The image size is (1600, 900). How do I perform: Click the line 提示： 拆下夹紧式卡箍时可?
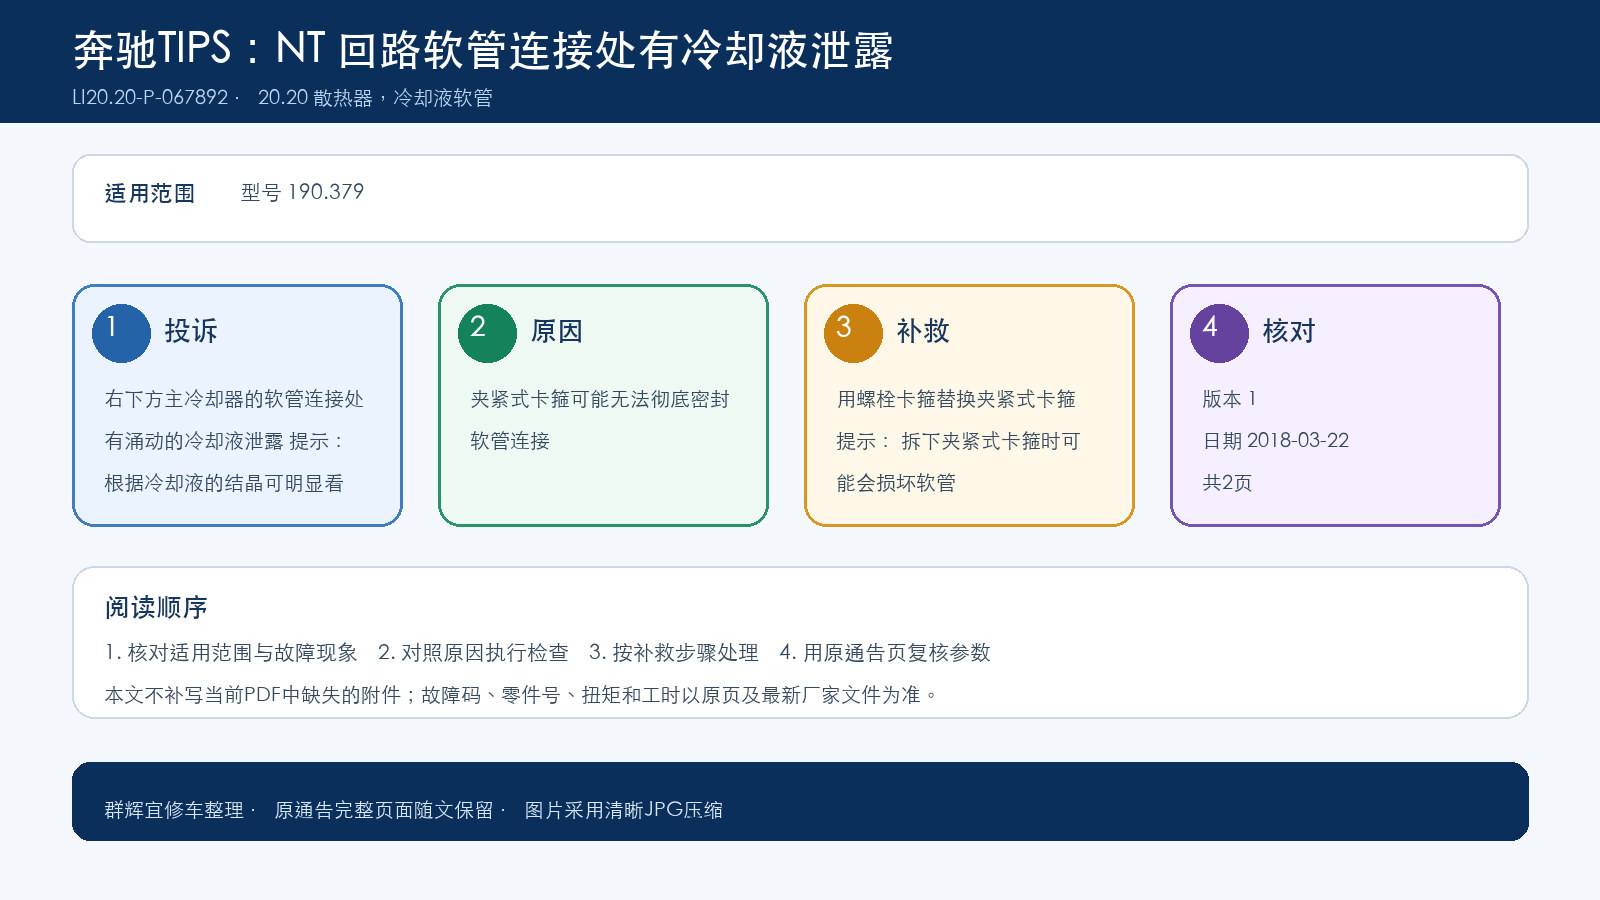pyautogui.click(x=958, y=441)
